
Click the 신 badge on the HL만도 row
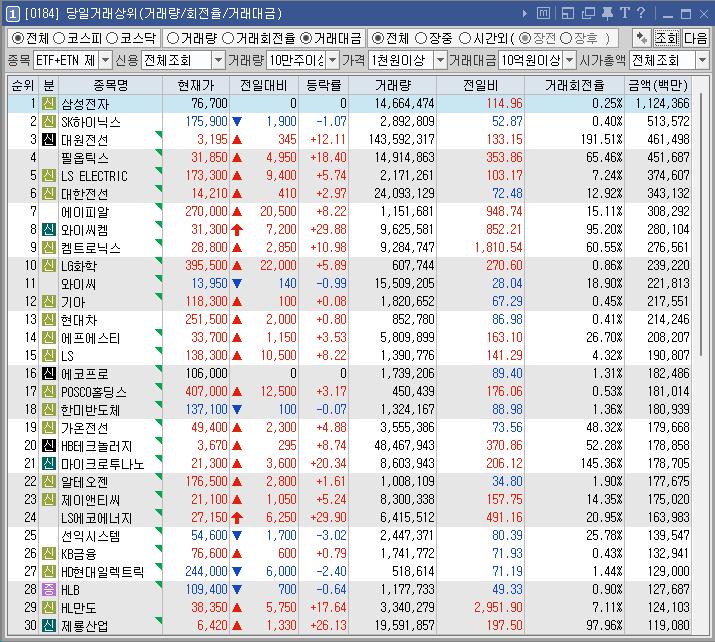tap(49, 607)
